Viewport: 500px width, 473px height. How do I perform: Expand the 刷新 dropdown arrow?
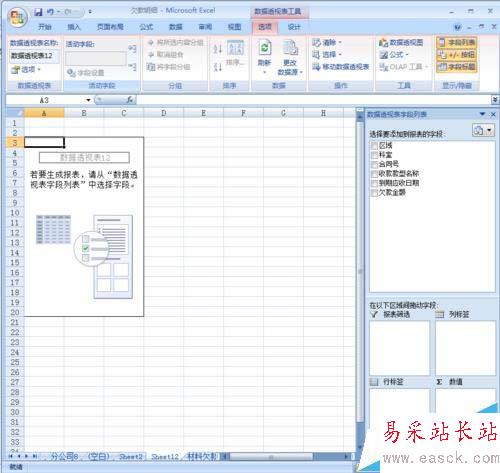coord(264,72)
